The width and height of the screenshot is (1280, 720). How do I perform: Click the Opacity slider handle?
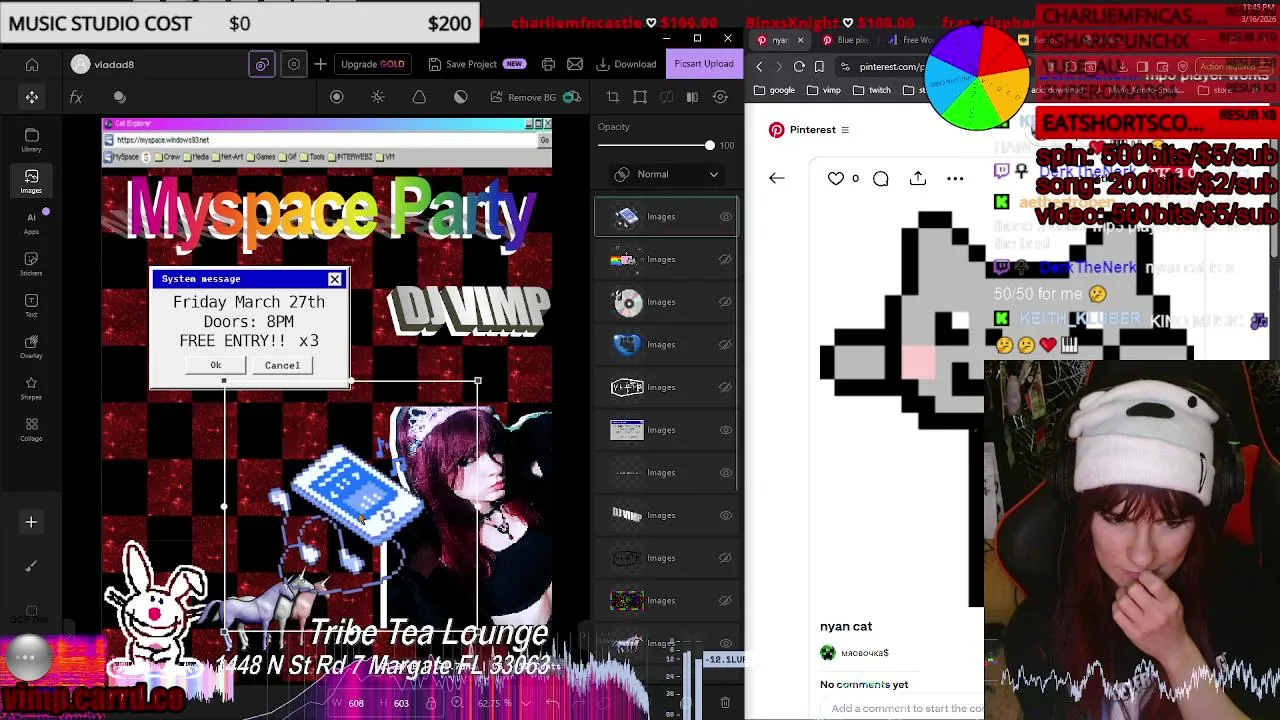pyautogui.click(x=710, y=146)
